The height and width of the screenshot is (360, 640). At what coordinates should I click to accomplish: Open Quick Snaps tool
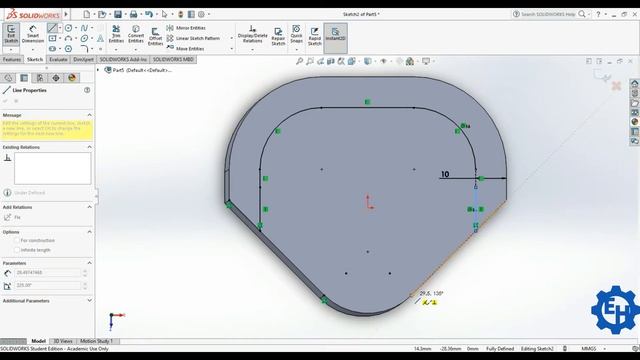(296, 34)
